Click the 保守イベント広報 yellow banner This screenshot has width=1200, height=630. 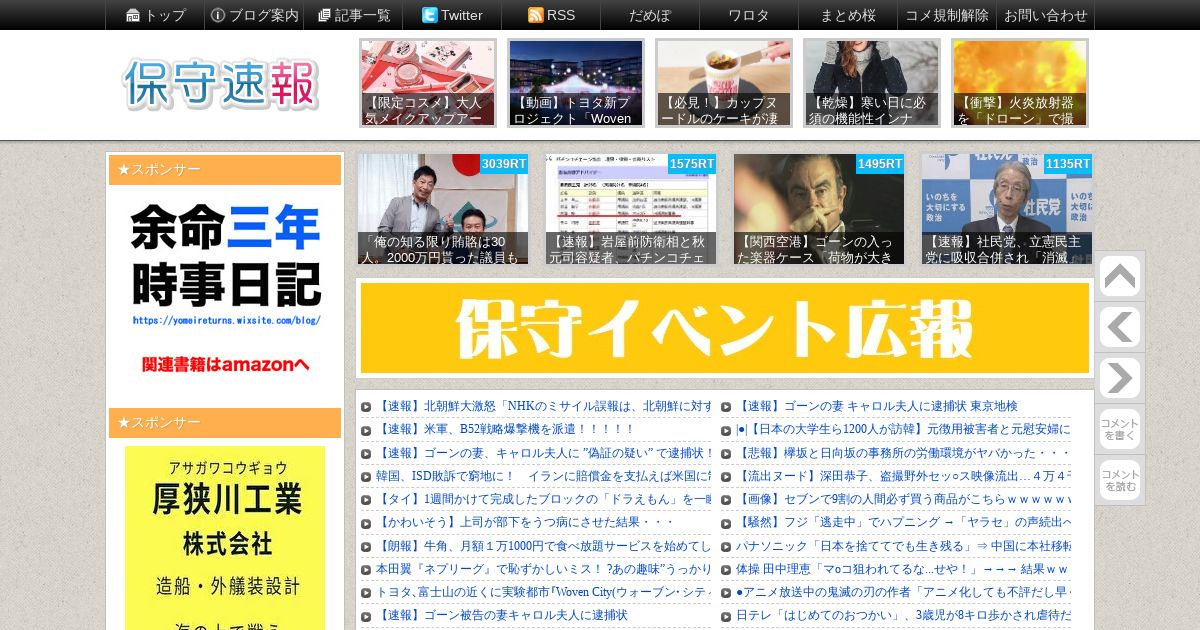[x=725, y=328]
